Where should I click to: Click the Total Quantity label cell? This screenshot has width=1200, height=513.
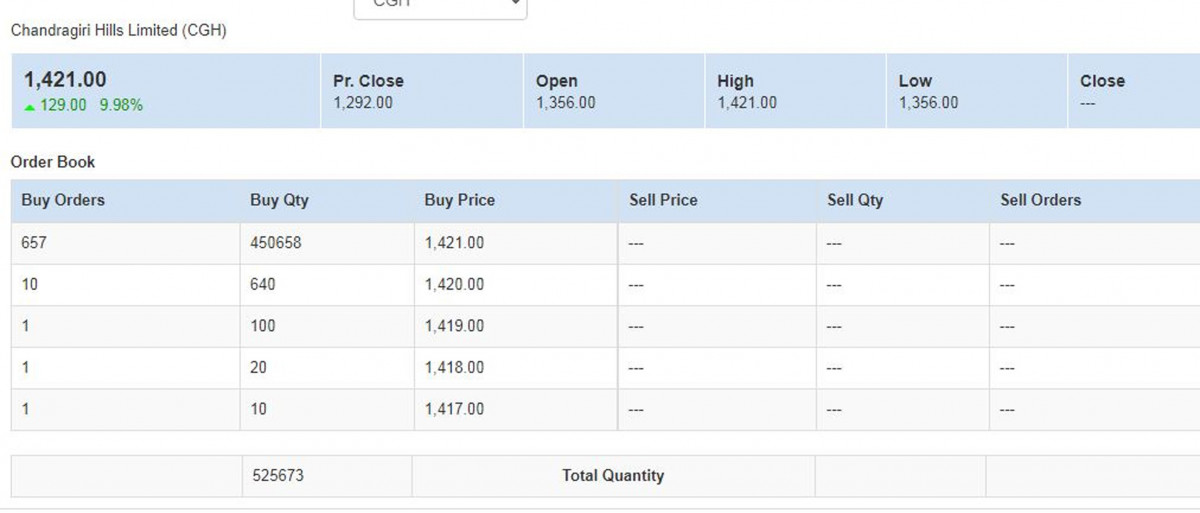click(x=613, y=476)
